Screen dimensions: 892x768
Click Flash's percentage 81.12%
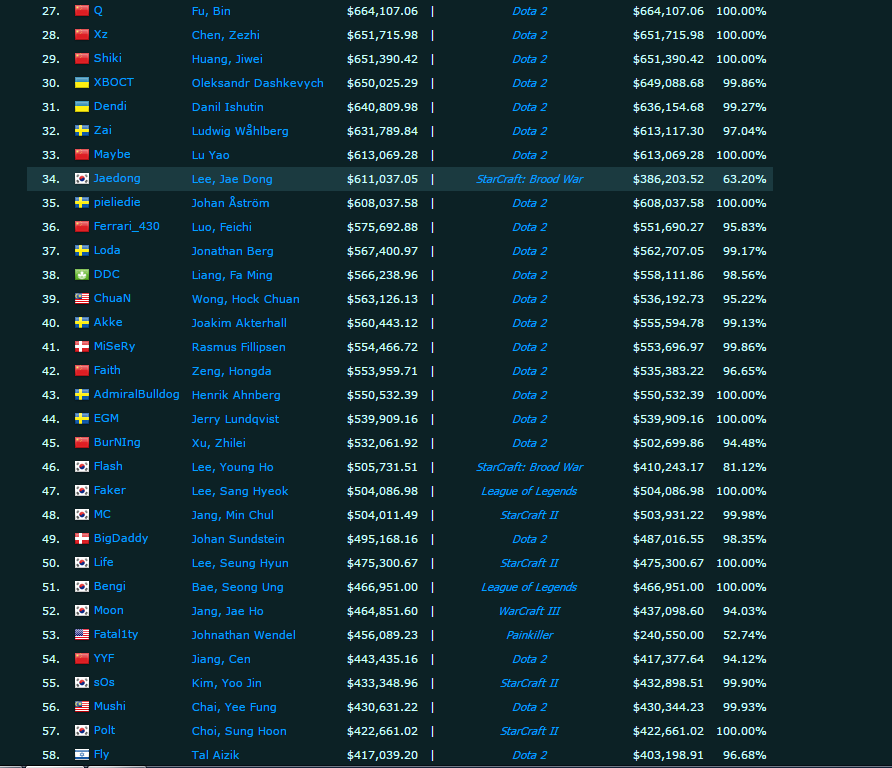click(x=745, y=467)
